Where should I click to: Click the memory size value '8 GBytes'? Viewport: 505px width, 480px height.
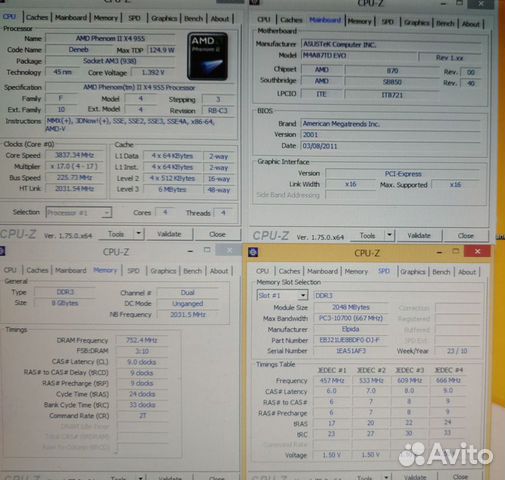[65, 303]
